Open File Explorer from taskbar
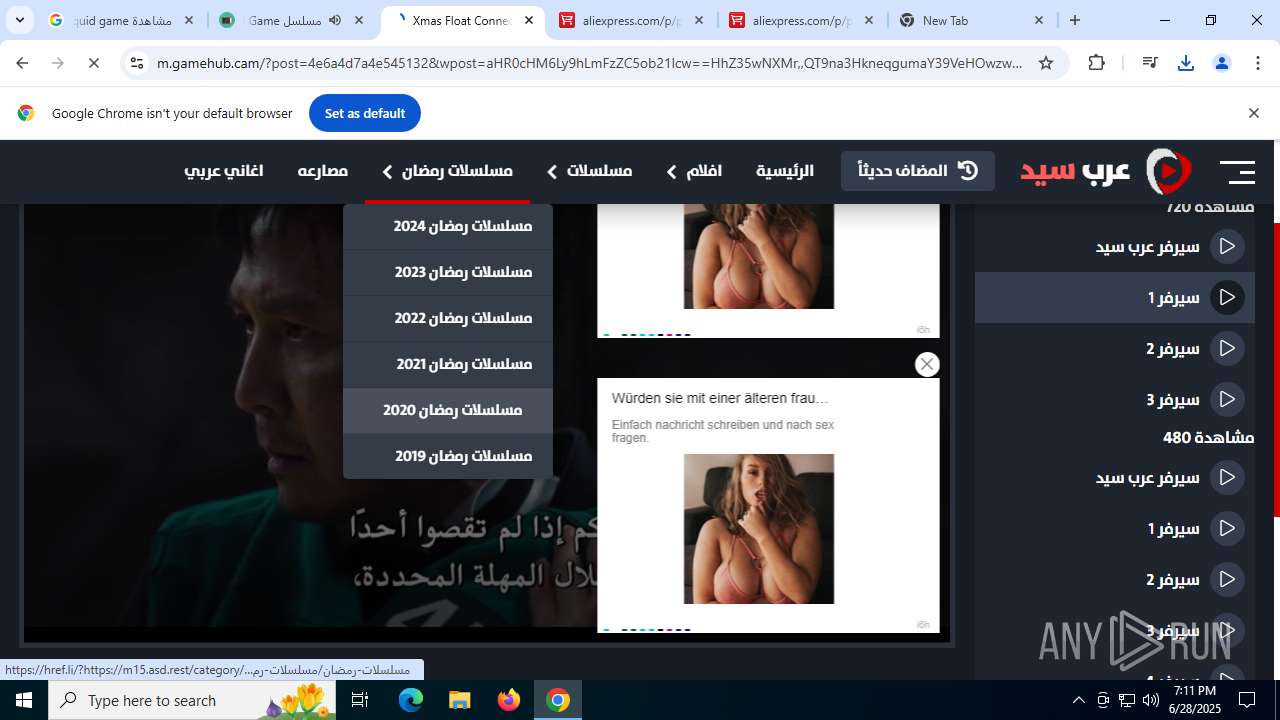 tap(459, 700)
